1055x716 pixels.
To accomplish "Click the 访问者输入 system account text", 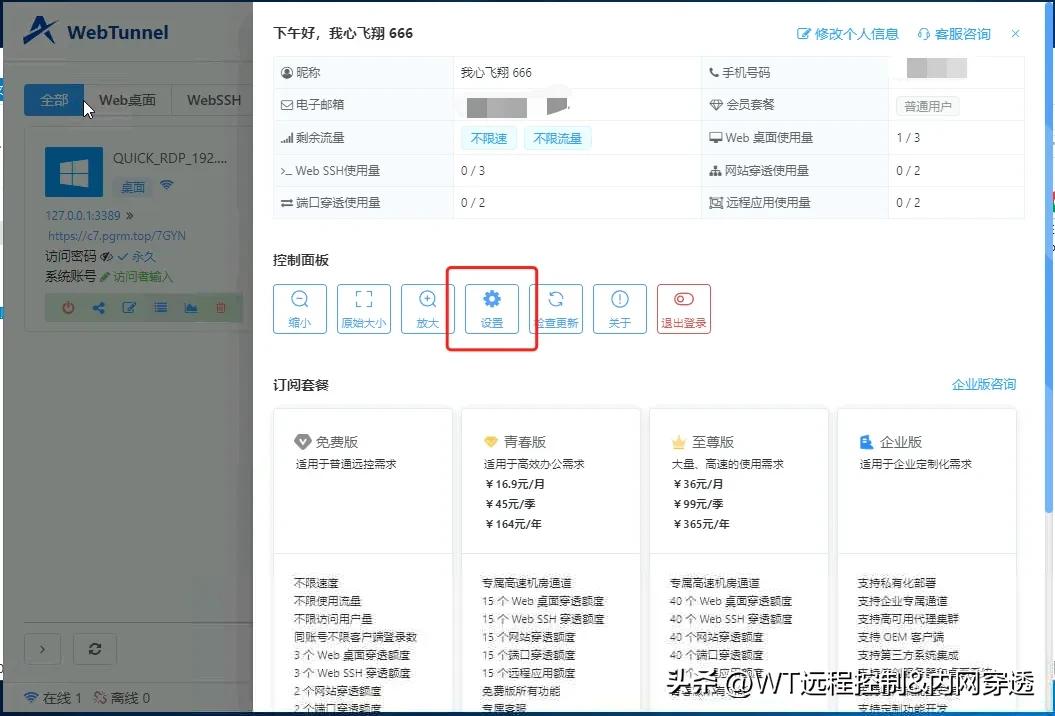I will click(143, 277).
